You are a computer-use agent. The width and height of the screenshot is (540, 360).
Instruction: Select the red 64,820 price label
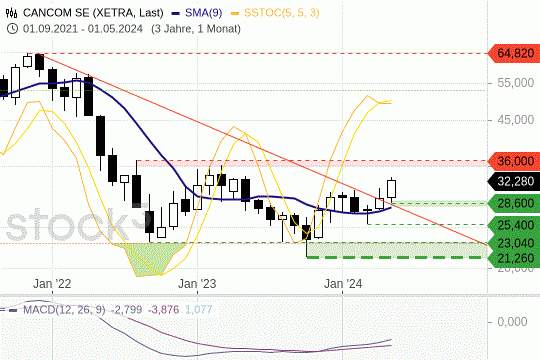514,53
